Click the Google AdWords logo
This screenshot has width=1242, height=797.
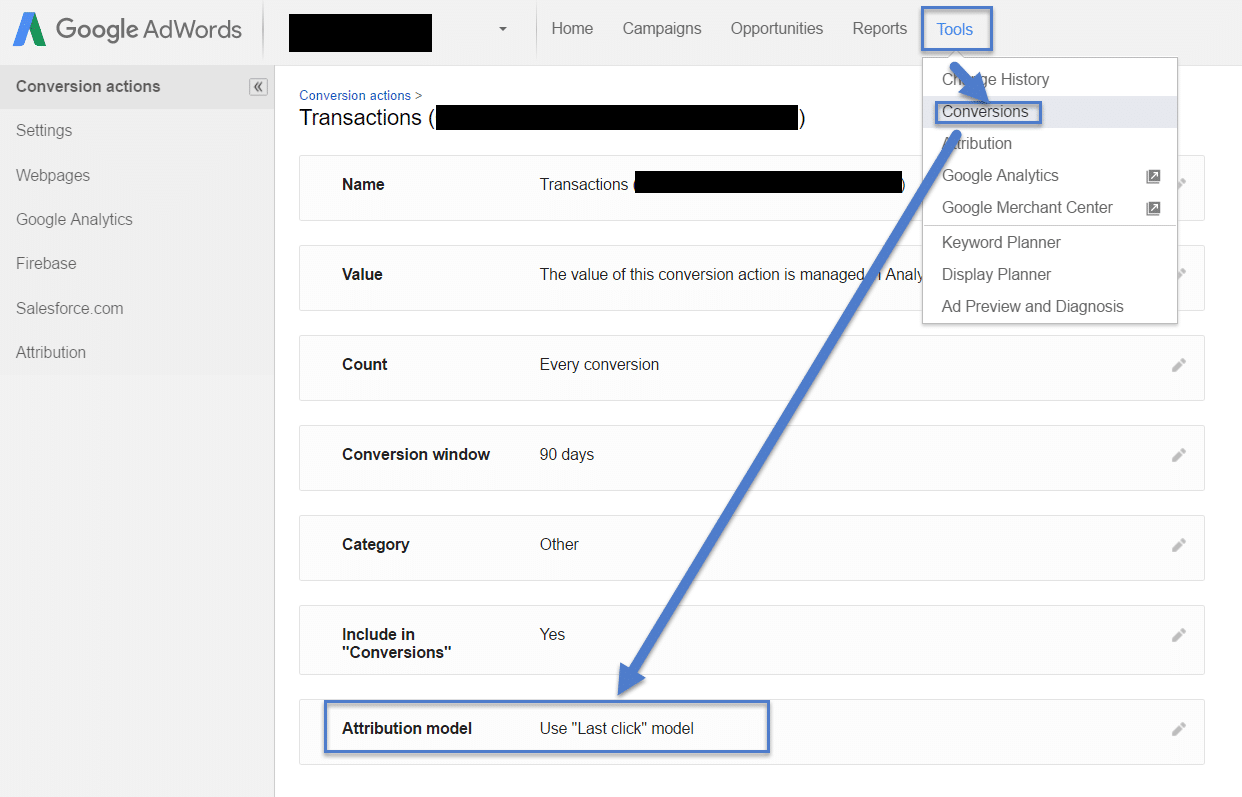tap(127, 30)
